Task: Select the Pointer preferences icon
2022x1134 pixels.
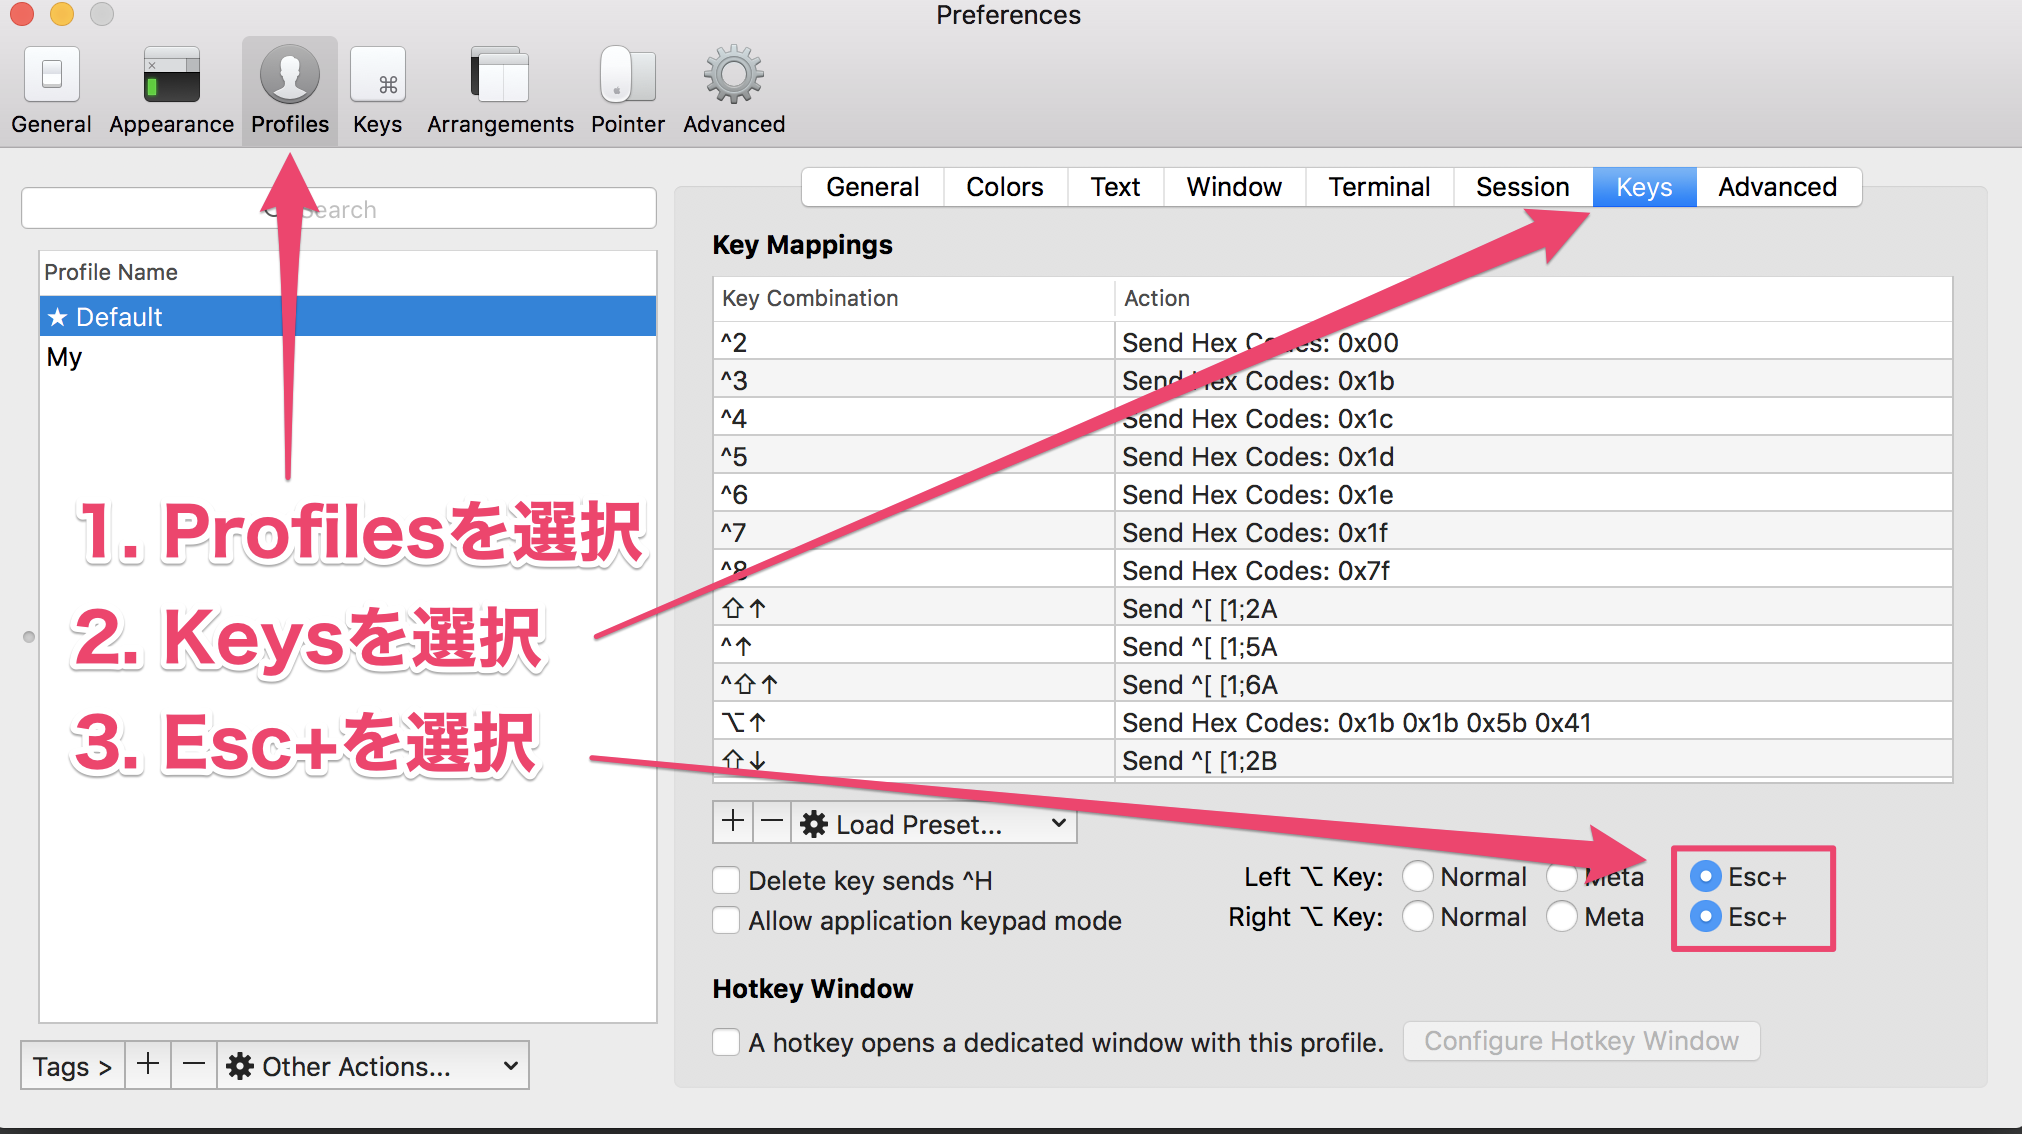Action: click(627, 88)
